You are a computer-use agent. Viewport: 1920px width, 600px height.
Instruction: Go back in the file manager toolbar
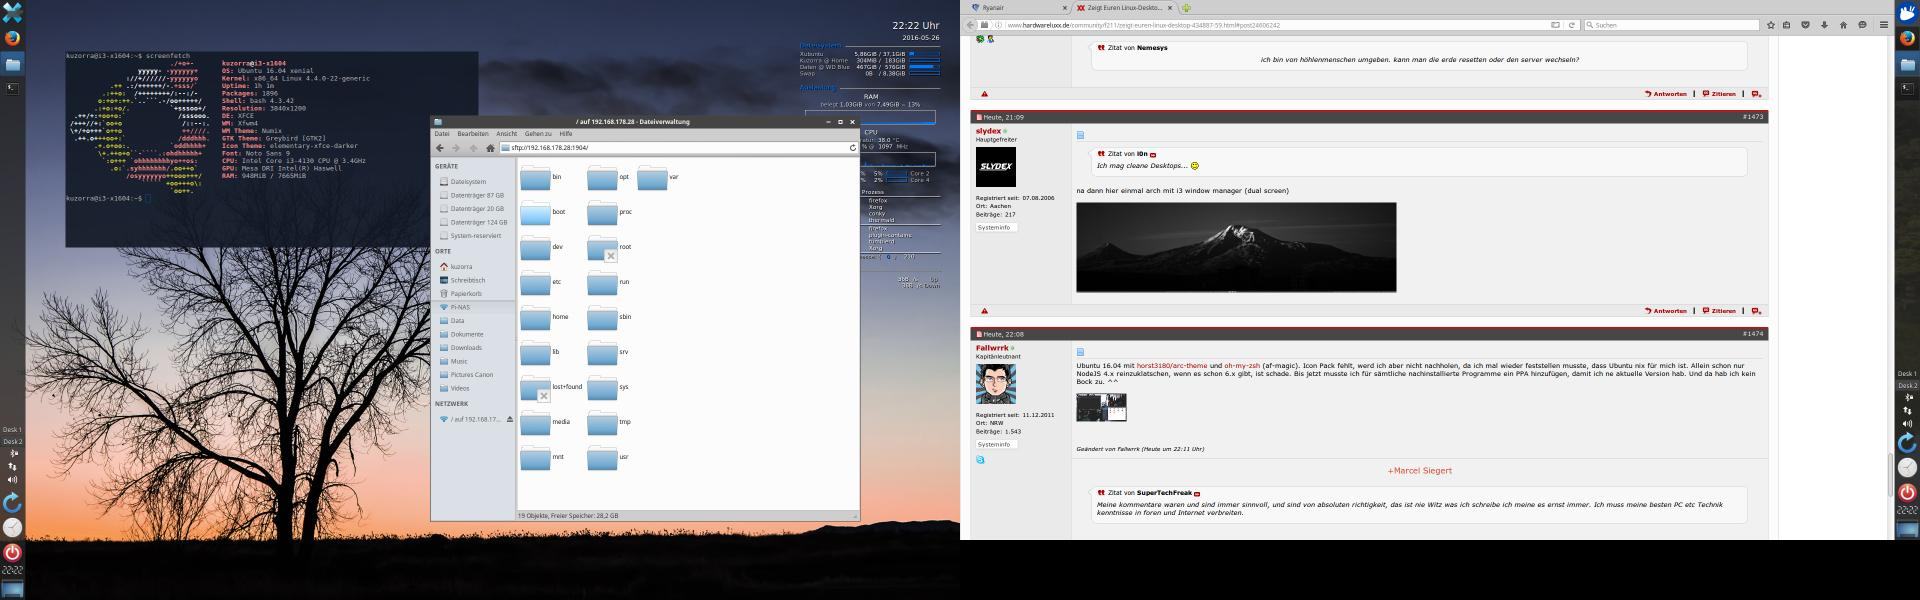pos(439,148)
